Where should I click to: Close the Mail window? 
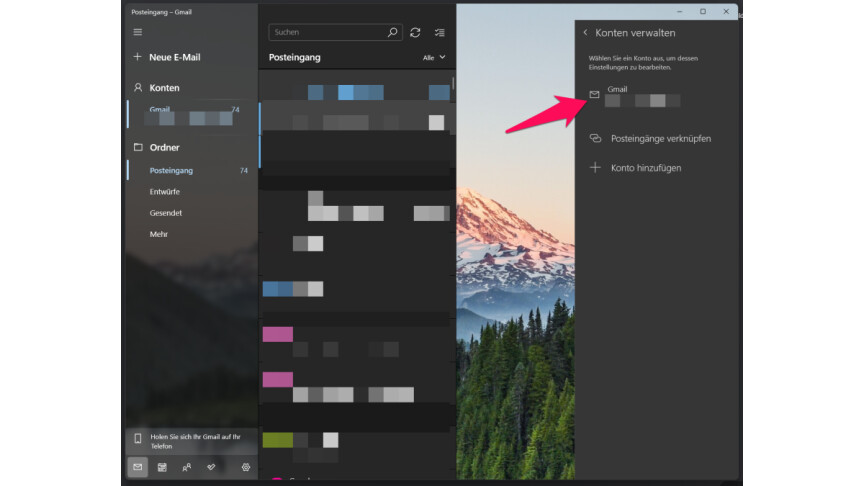[726, 12]
